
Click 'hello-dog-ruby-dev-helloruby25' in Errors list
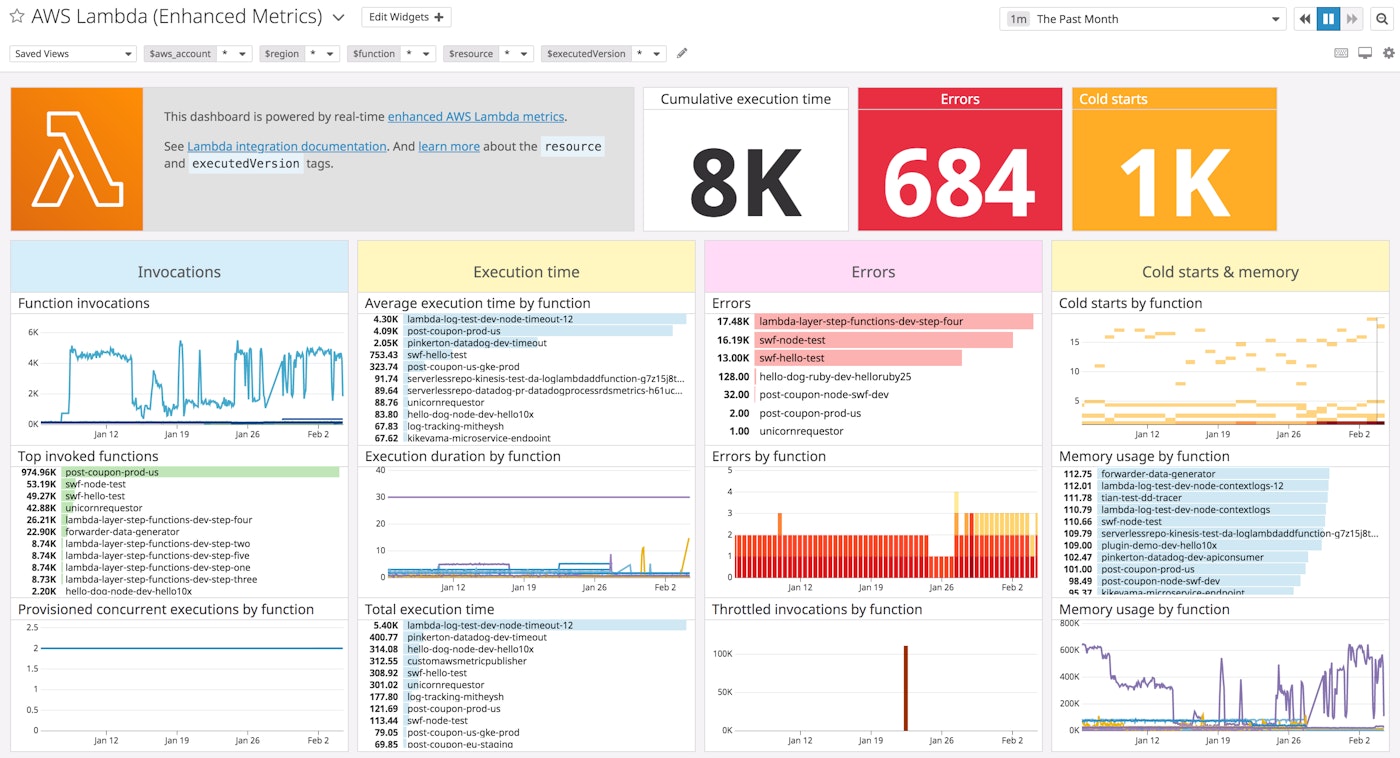coord(835,377)
